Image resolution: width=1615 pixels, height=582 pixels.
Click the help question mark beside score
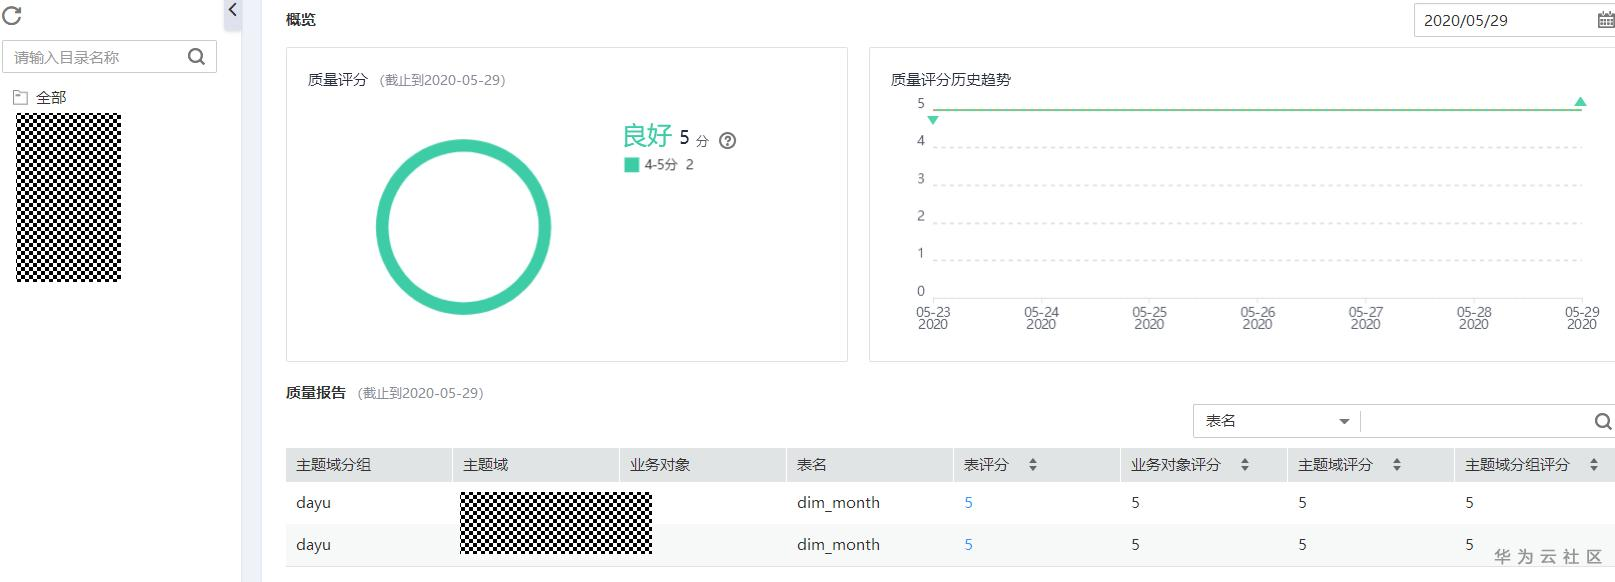(728, 141)
